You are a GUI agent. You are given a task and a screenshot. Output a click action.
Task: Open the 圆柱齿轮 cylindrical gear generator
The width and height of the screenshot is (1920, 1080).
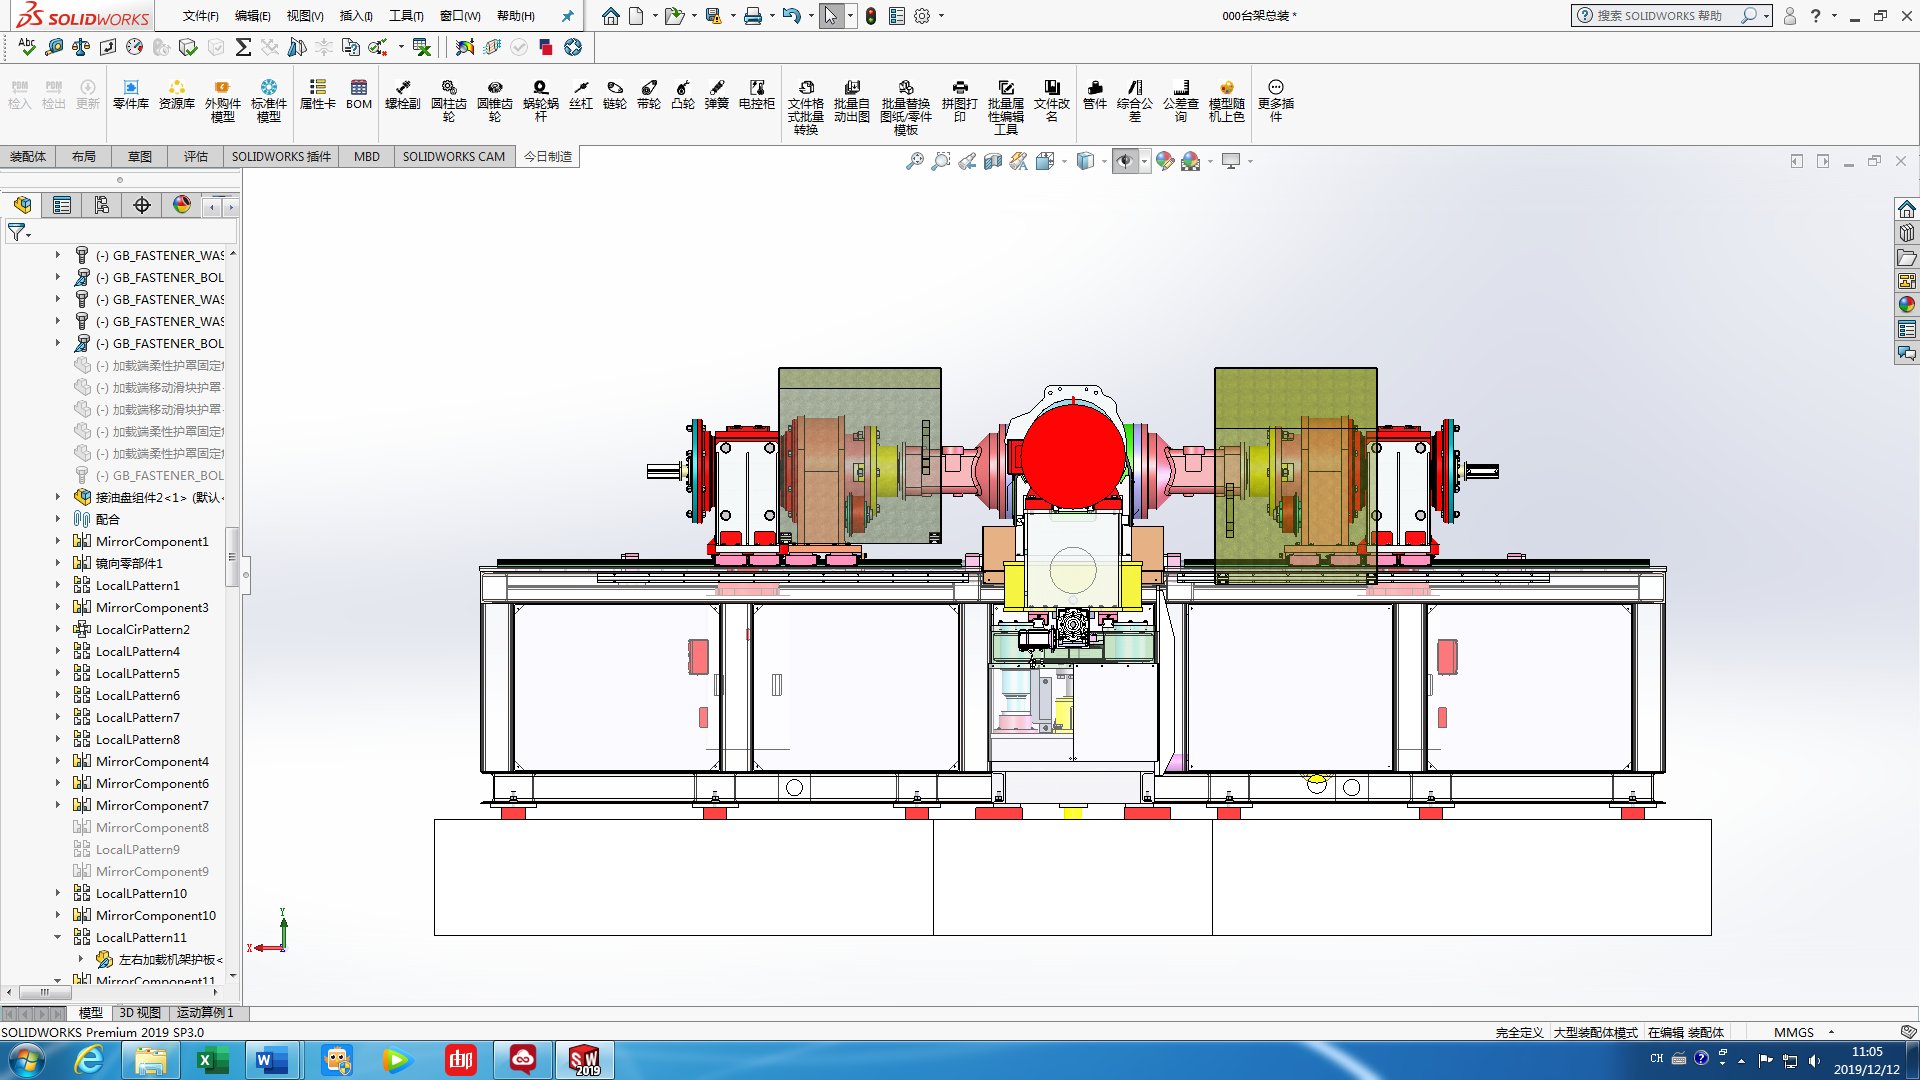449,101
